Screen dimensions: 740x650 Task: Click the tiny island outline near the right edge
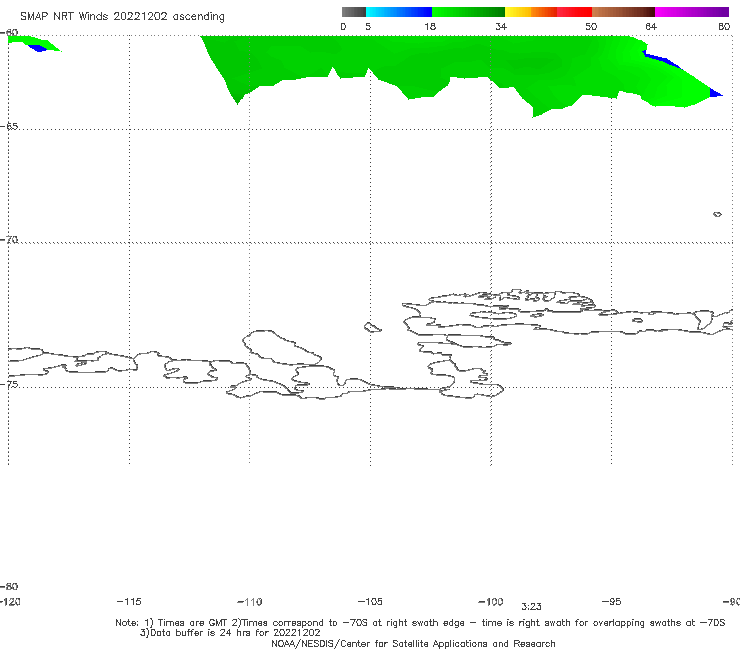[717, 214]
